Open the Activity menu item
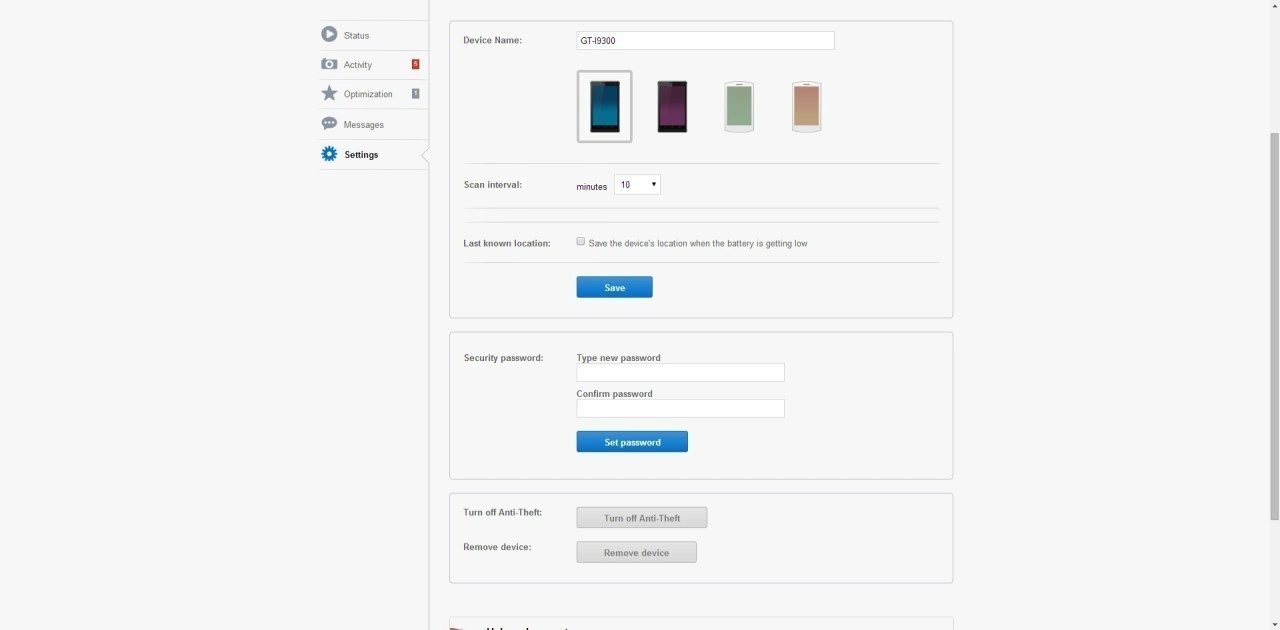1280x630 pixels. tap(373, 65)
